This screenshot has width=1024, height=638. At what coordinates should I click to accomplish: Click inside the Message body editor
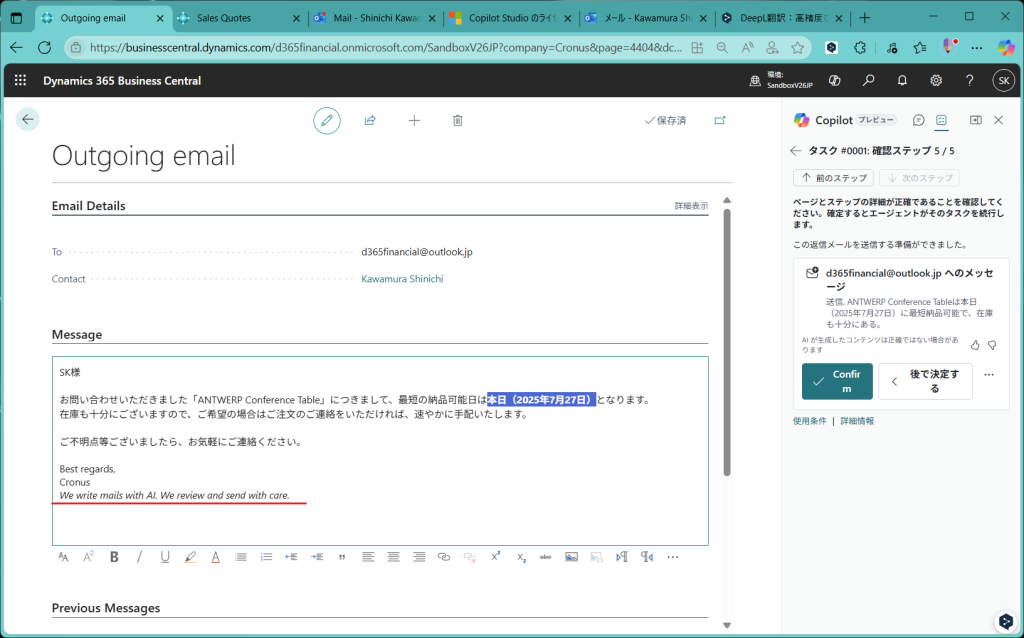coord(380,451)
